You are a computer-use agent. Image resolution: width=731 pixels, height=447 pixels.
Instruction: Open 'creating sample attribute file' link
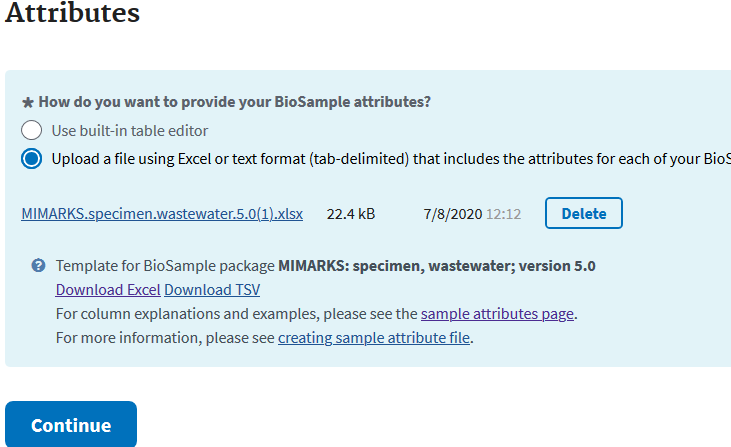click(374, 337)
